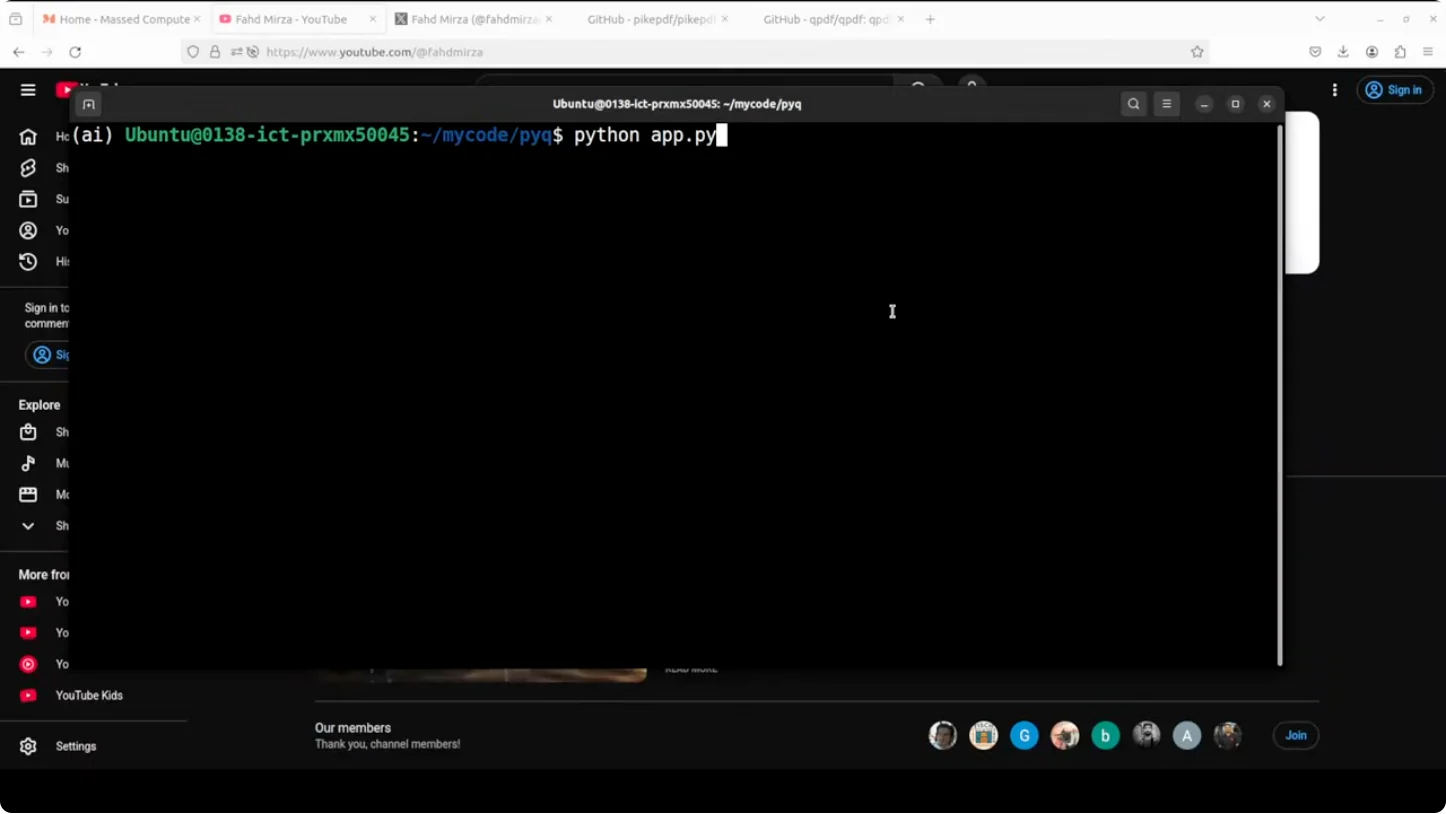Expand the Show more chevron under Explore
Viewport: 1446px width, 814px height.
point(28,526)
